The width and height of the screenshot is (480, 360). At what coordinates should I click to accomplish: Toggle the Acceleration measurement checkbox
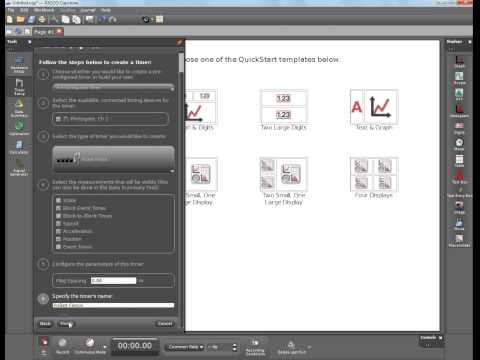click(x=58, y=231)
